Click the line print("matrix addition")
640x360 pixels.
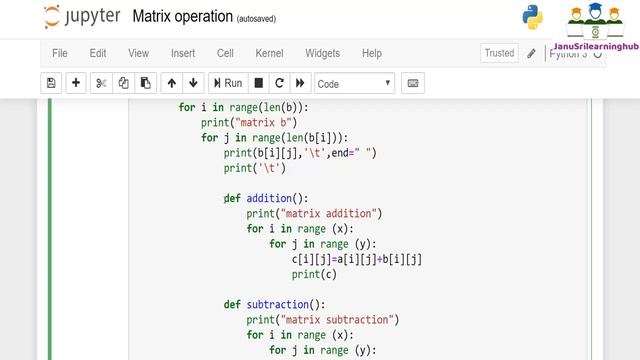[x=314, y=213]
